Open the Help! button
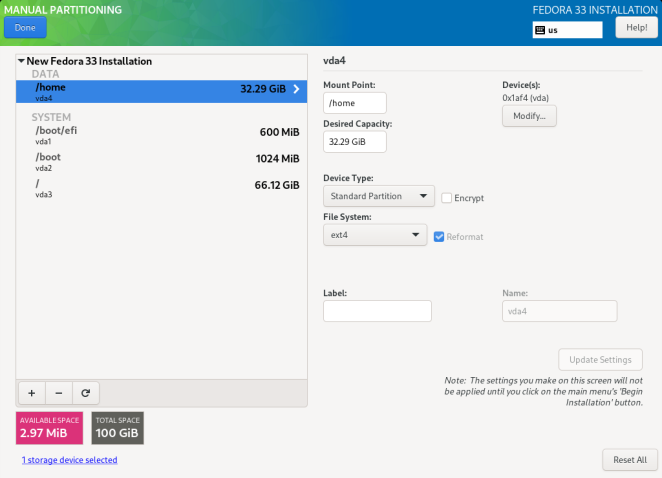 click(636, 27)
